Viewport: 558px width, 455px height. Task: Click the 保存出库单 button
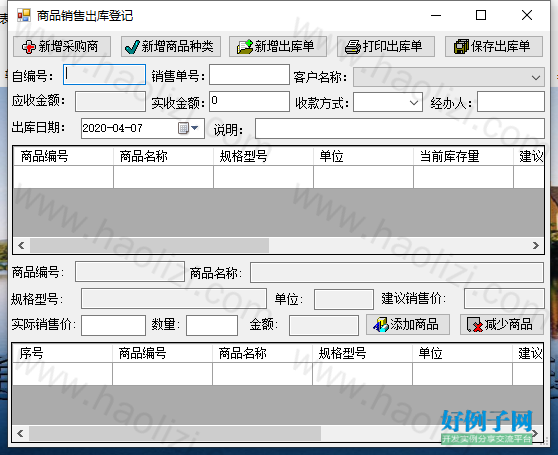pos(494,47)
